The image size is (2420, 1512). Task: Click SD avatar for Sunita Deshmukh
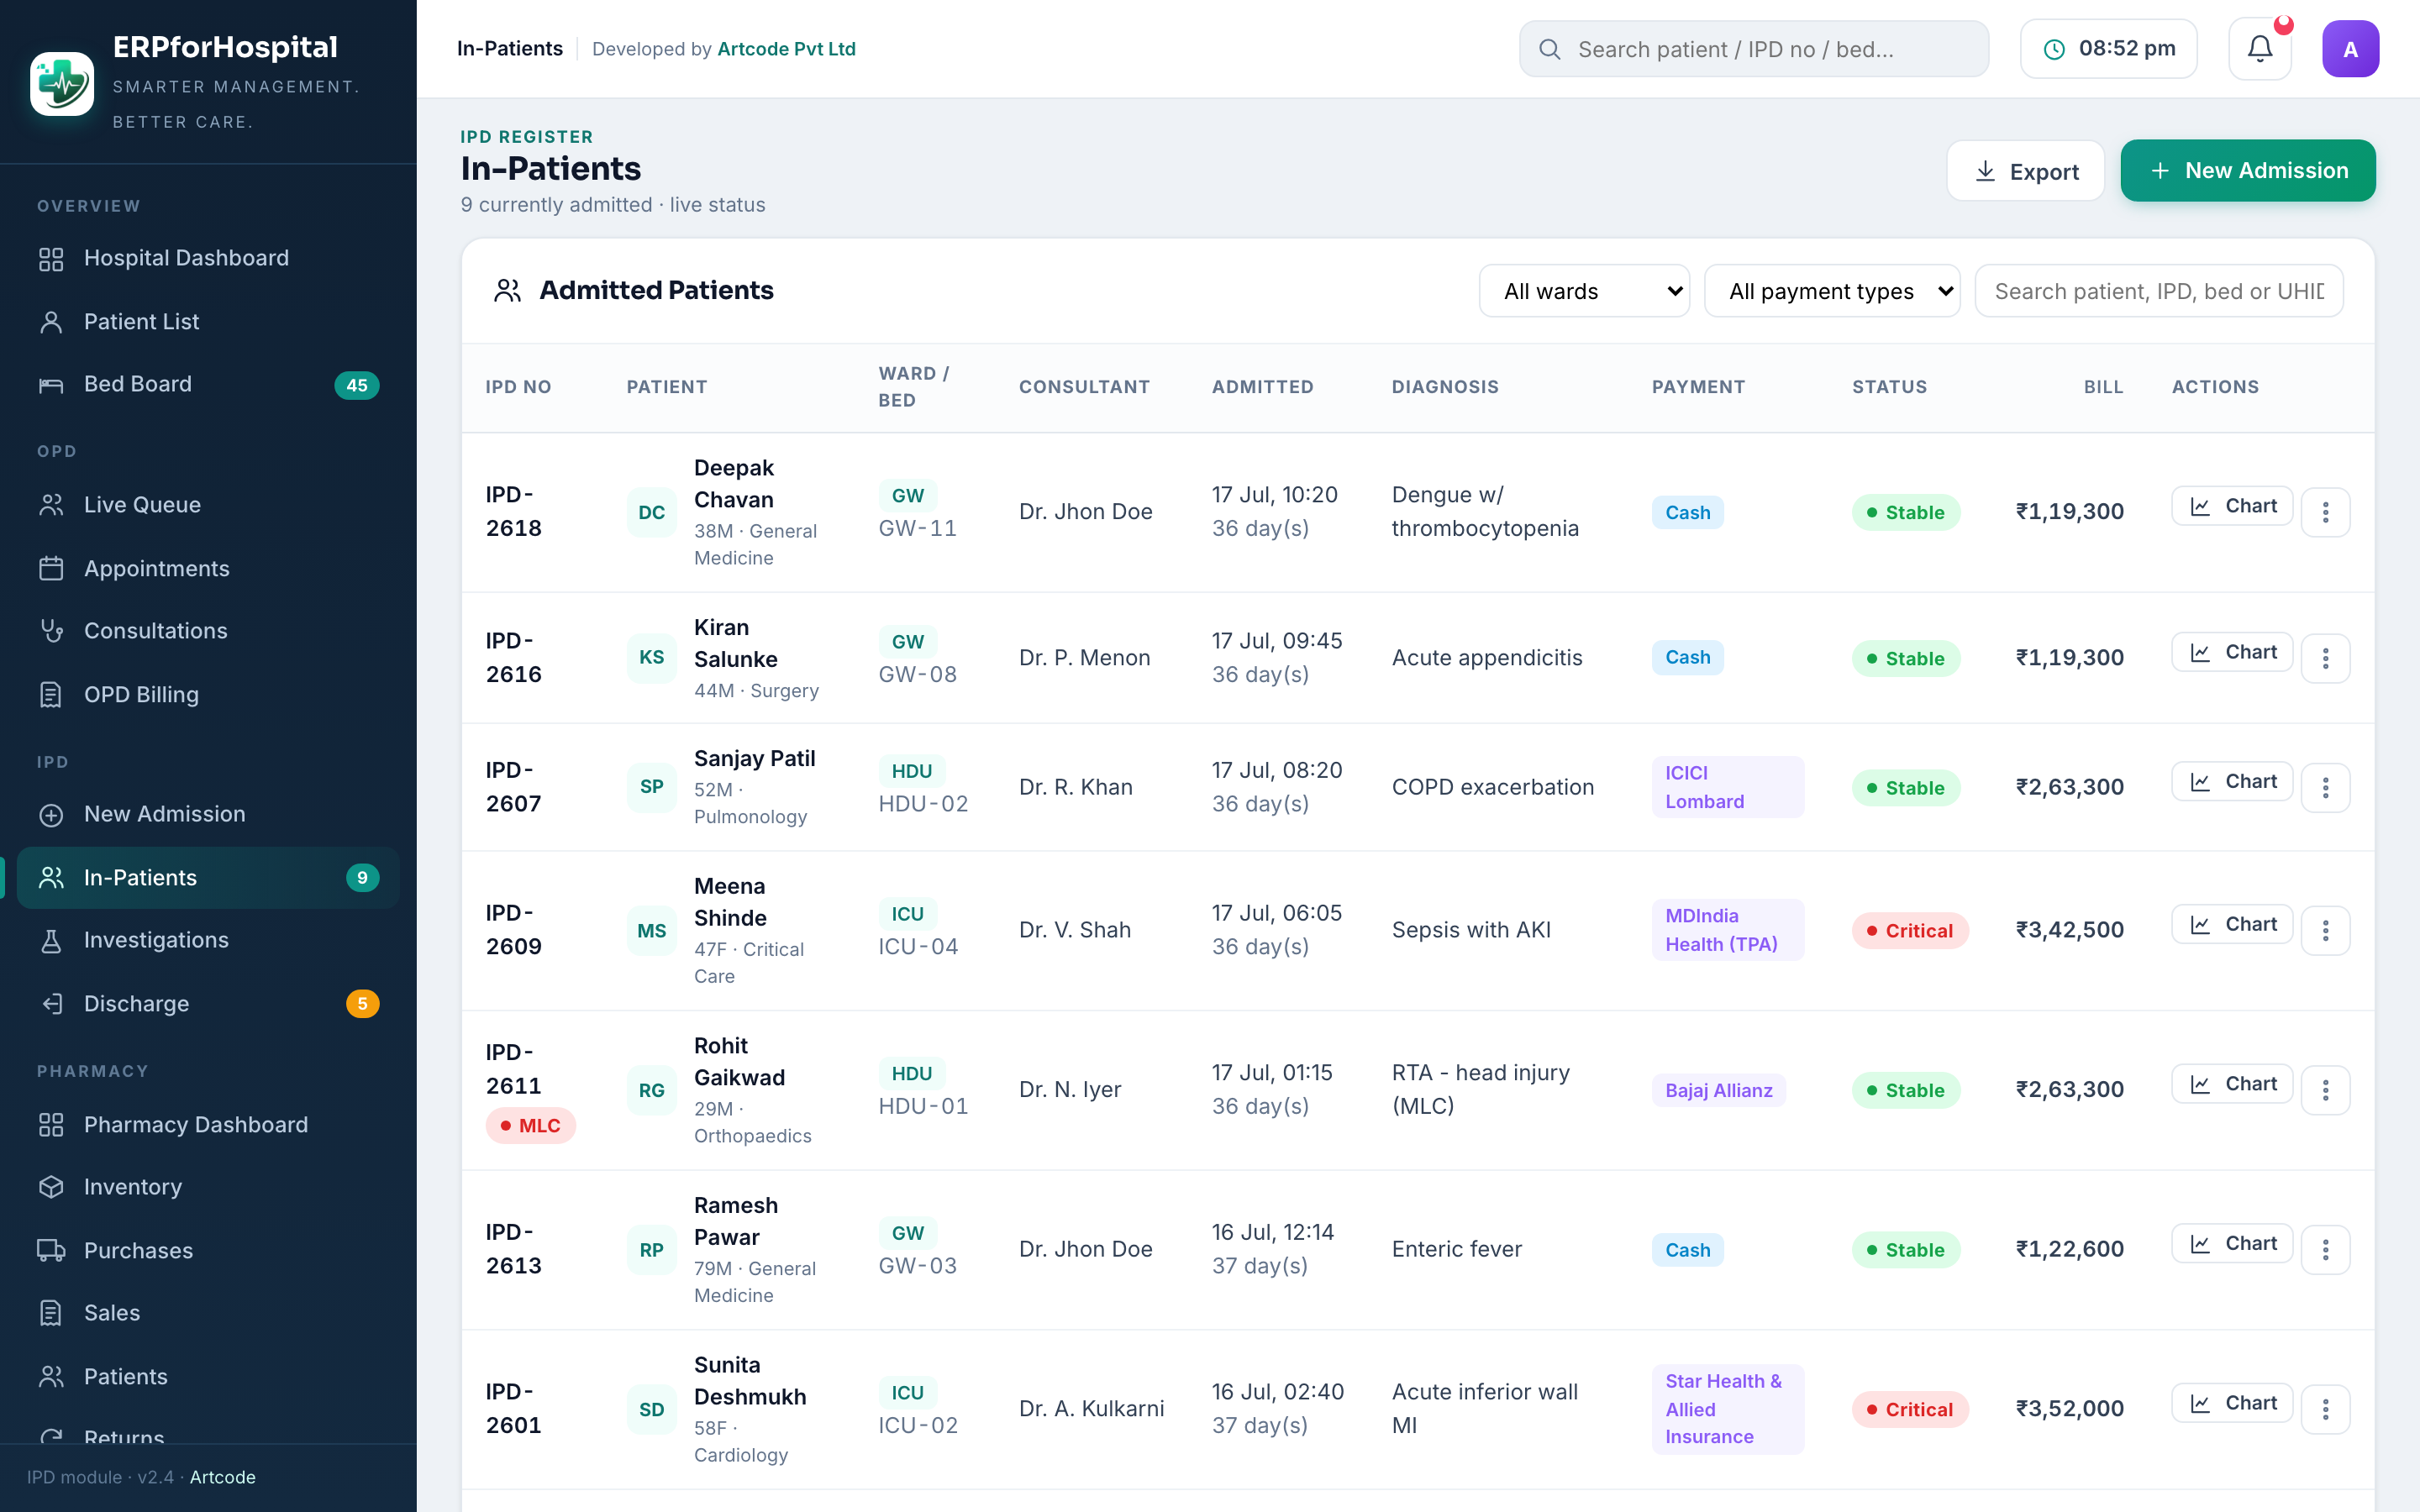point(652,1409)
